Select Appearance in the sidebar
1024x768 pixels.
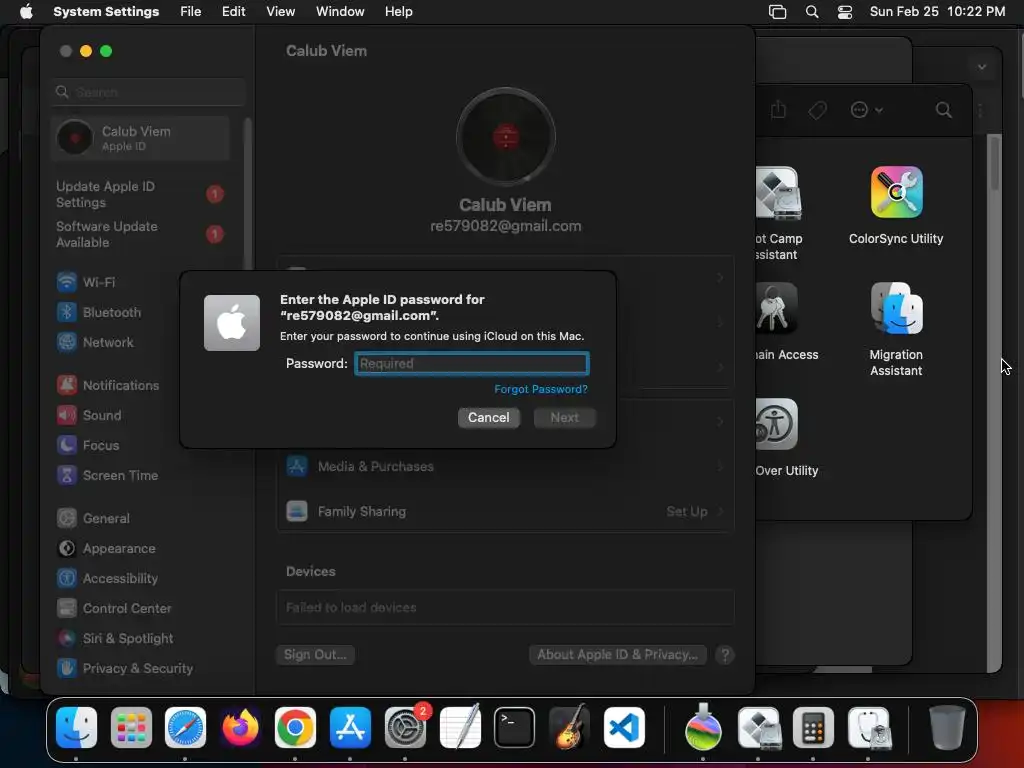[x=106, y=549]
